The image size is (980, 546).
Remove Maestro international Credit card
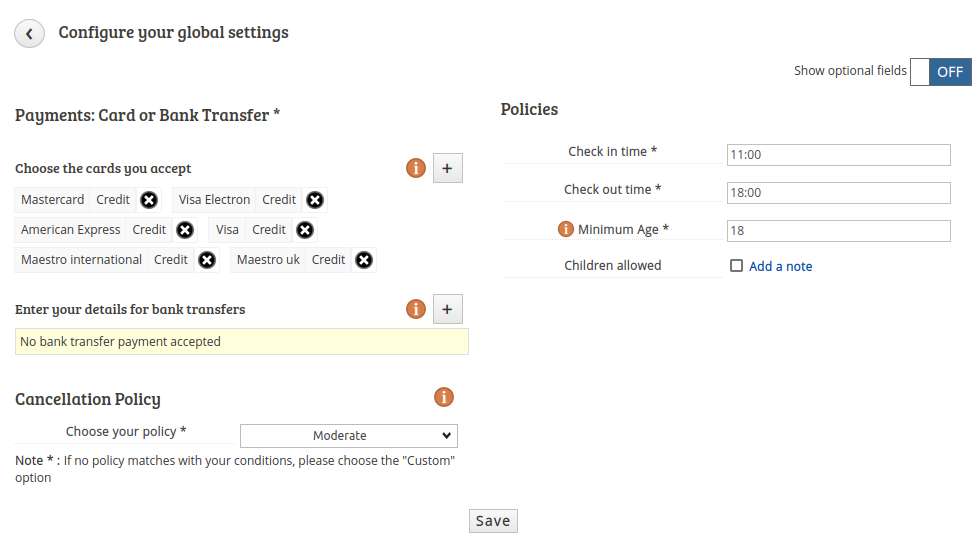point(207,260)
